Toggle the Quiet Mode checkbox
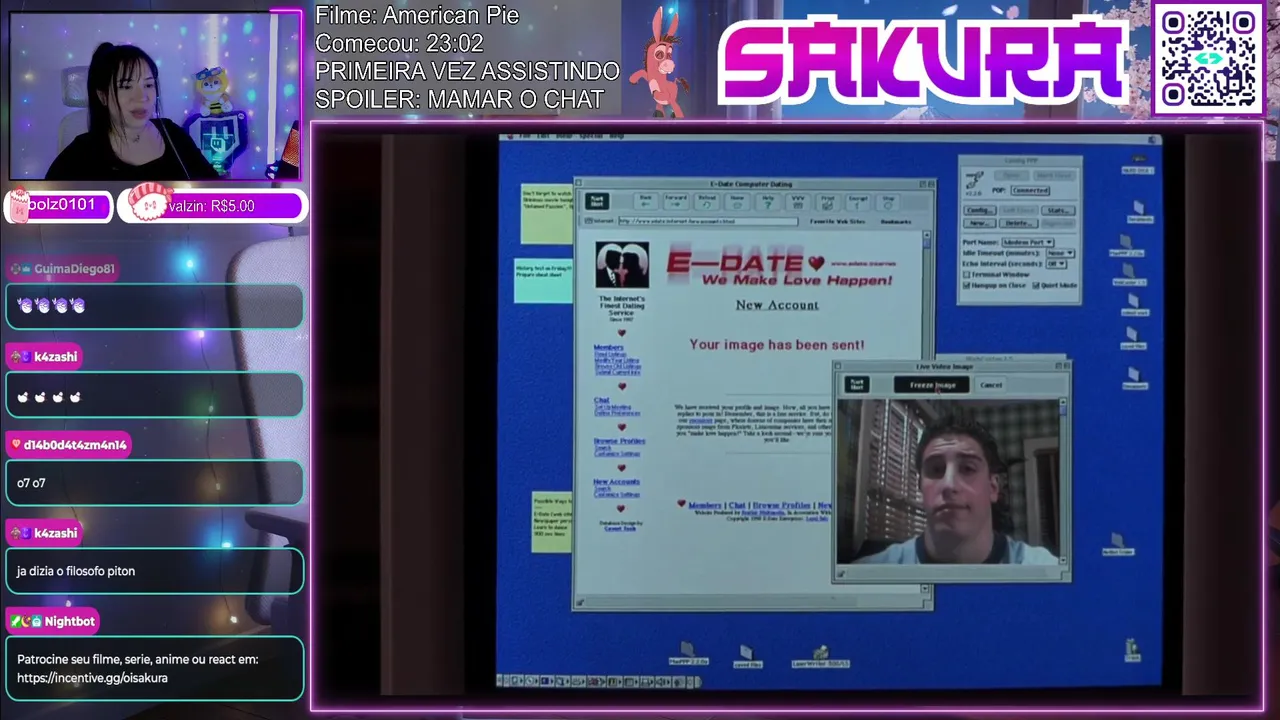The height and width of the screenshot is (720, 1280). (1035, 285)
